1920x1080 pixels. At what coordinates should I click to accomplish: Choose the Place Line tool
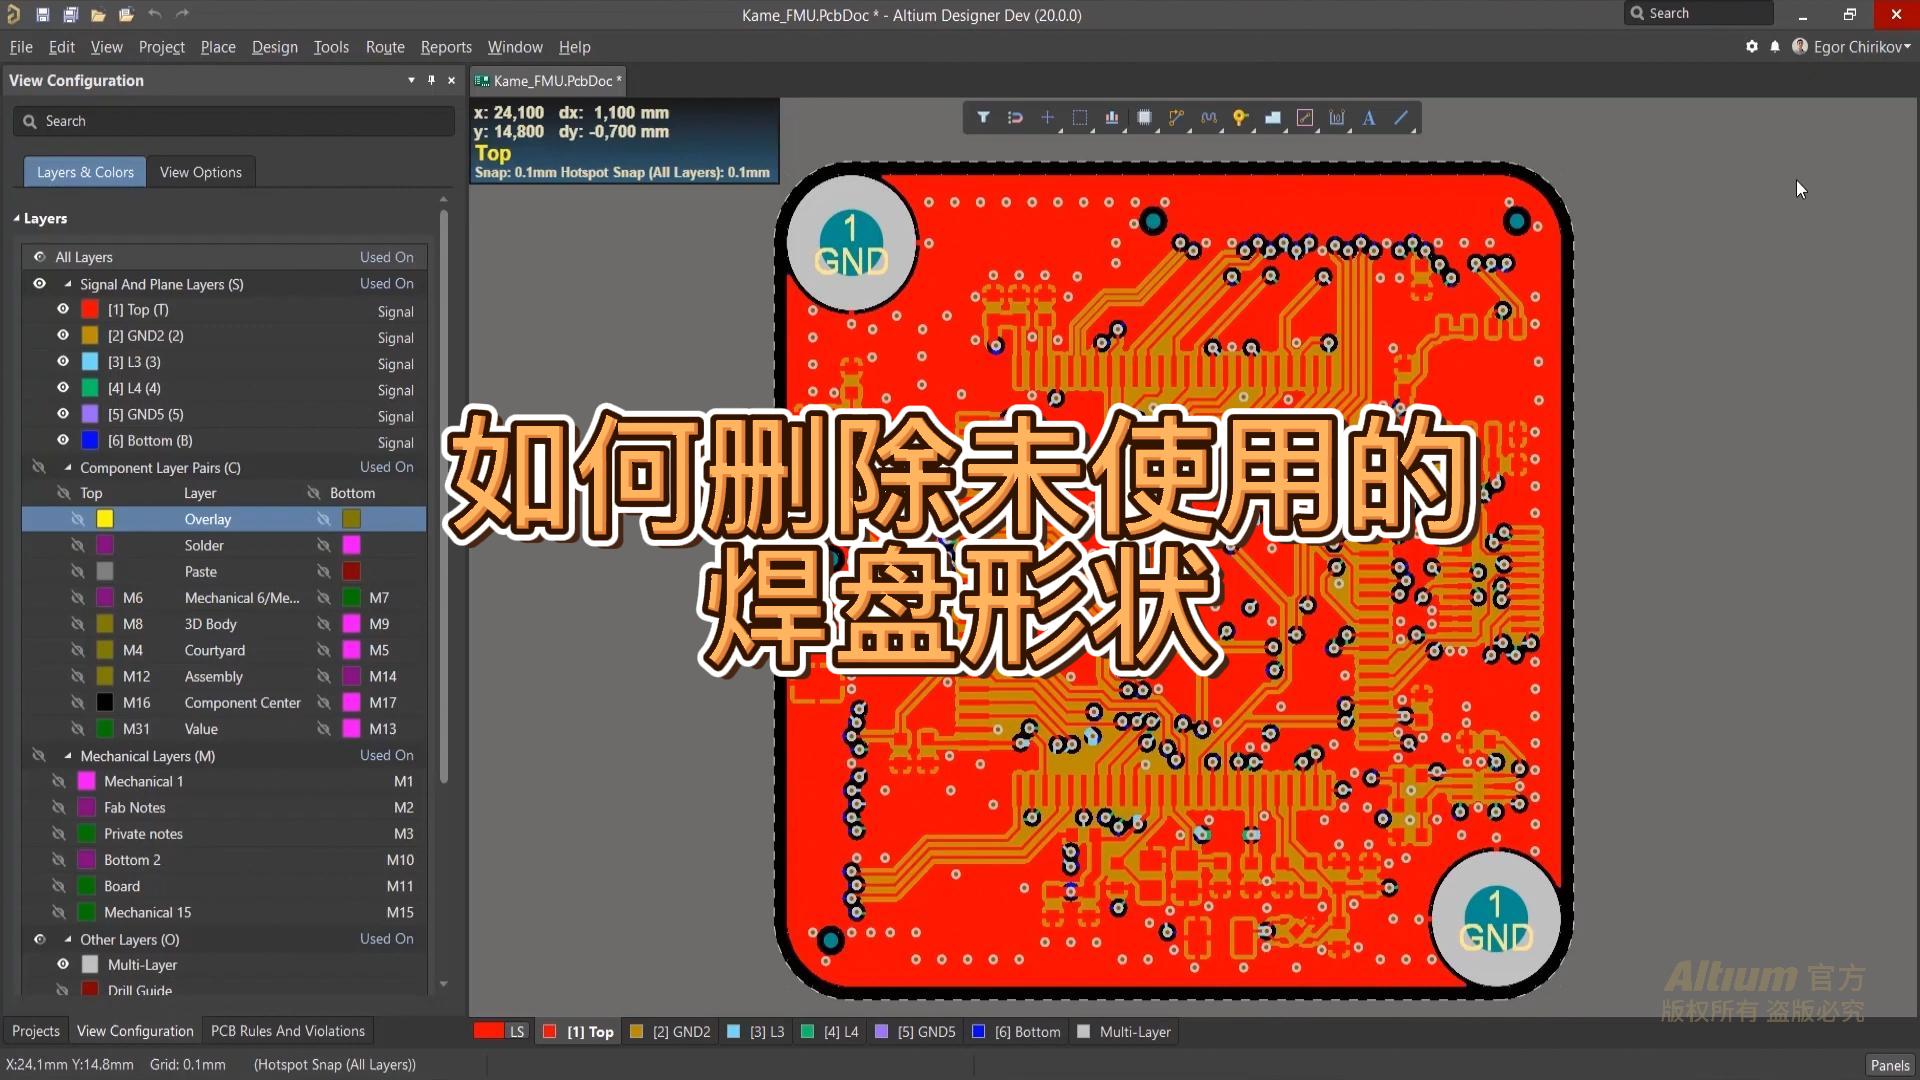coord(1401,118)
